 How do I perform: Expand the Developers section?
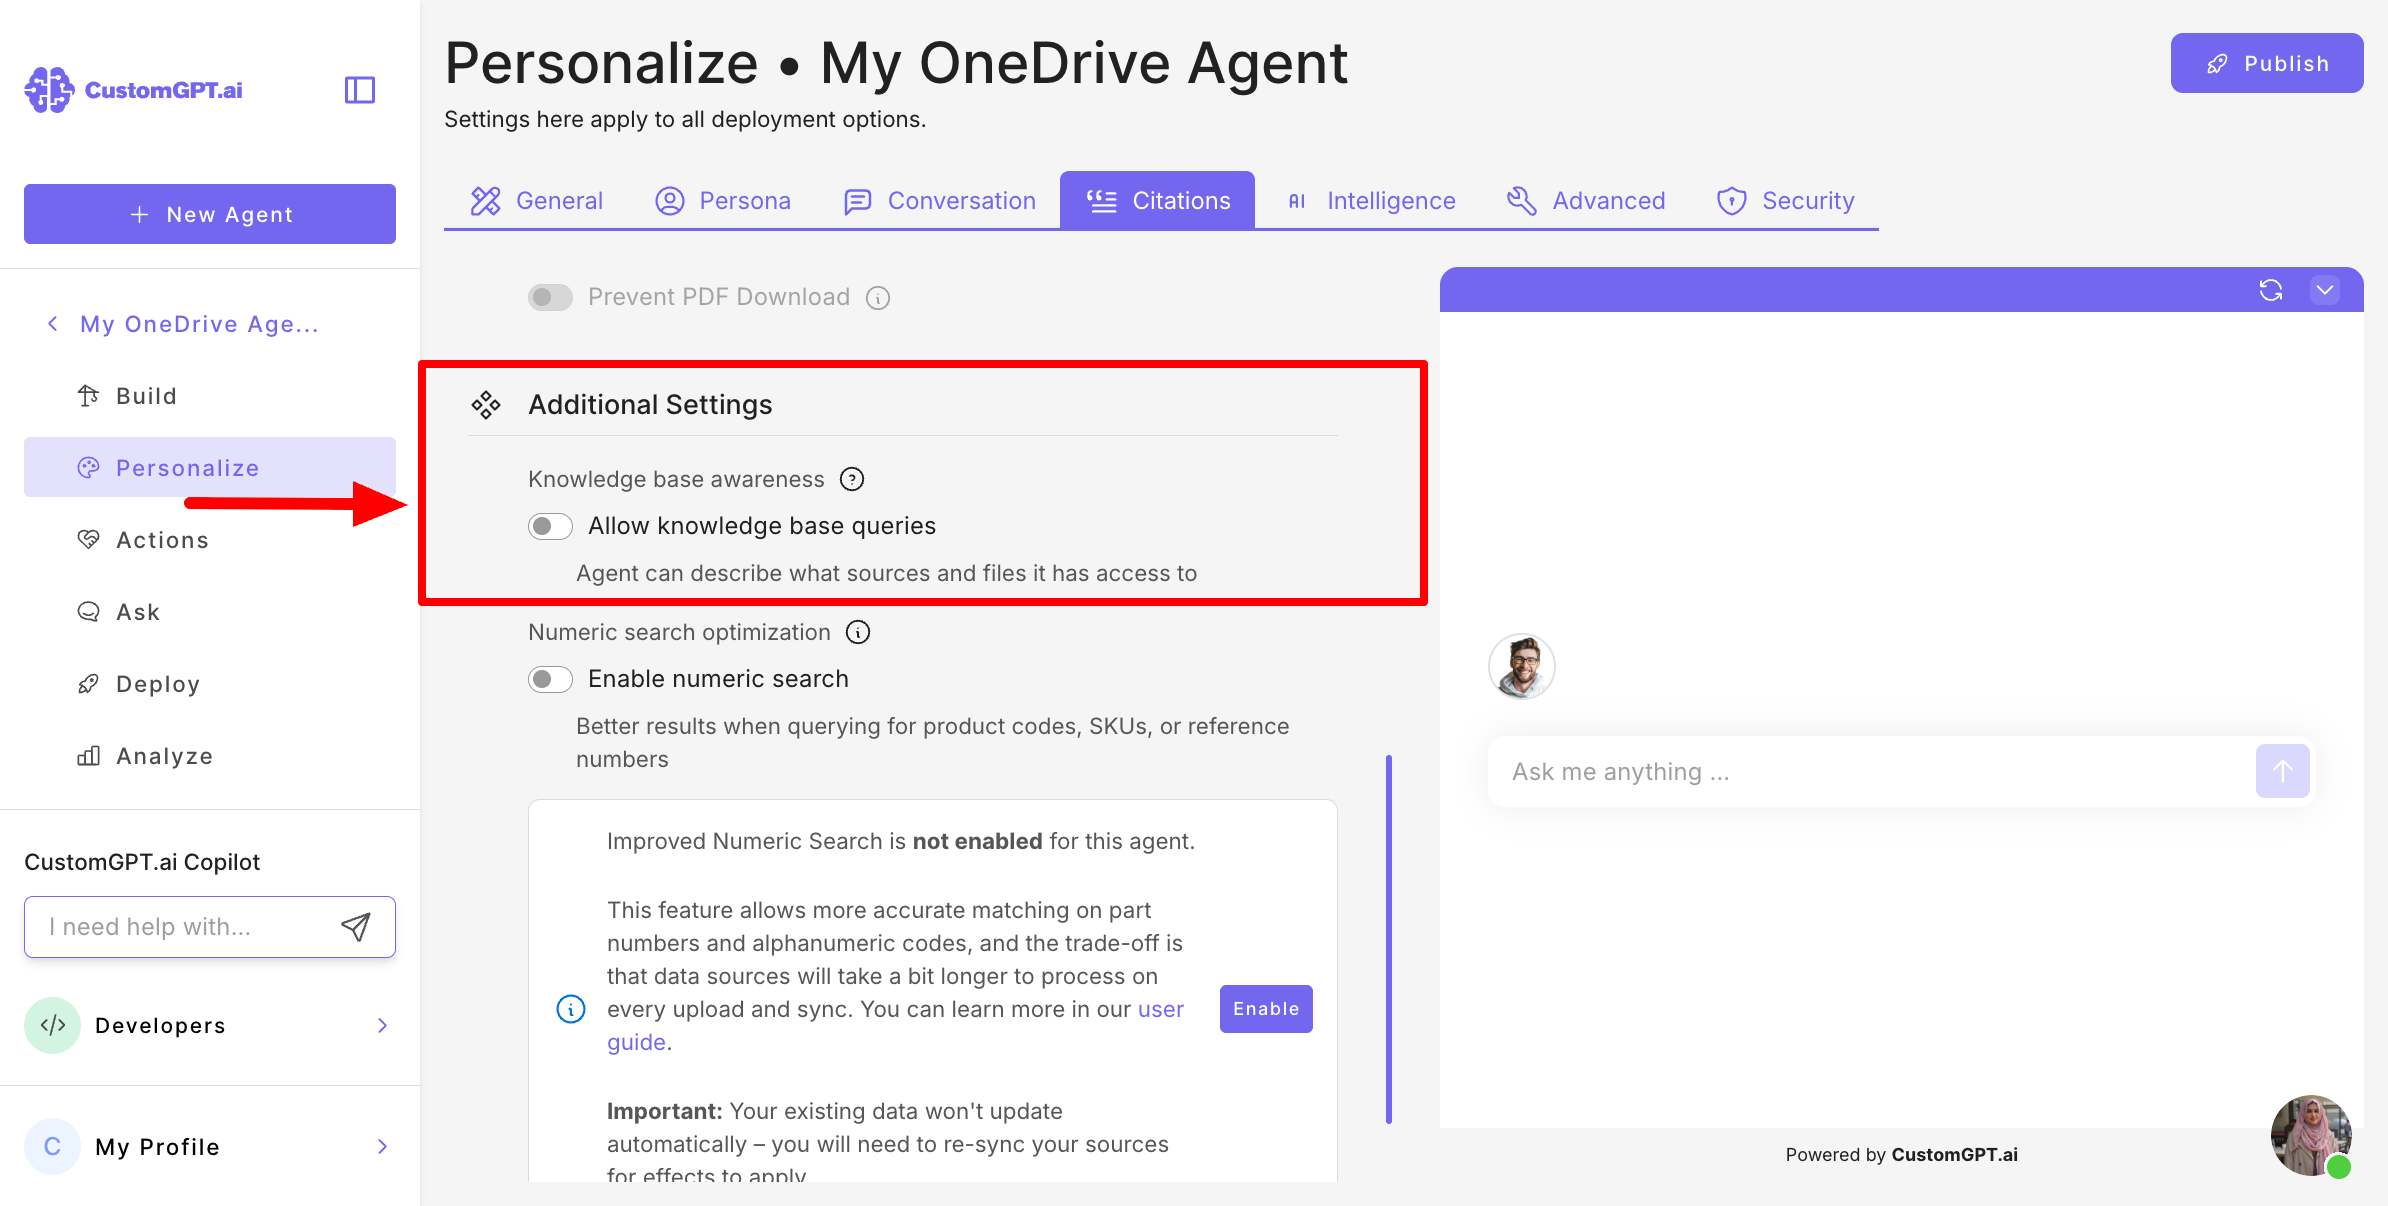coord(382,1025)
